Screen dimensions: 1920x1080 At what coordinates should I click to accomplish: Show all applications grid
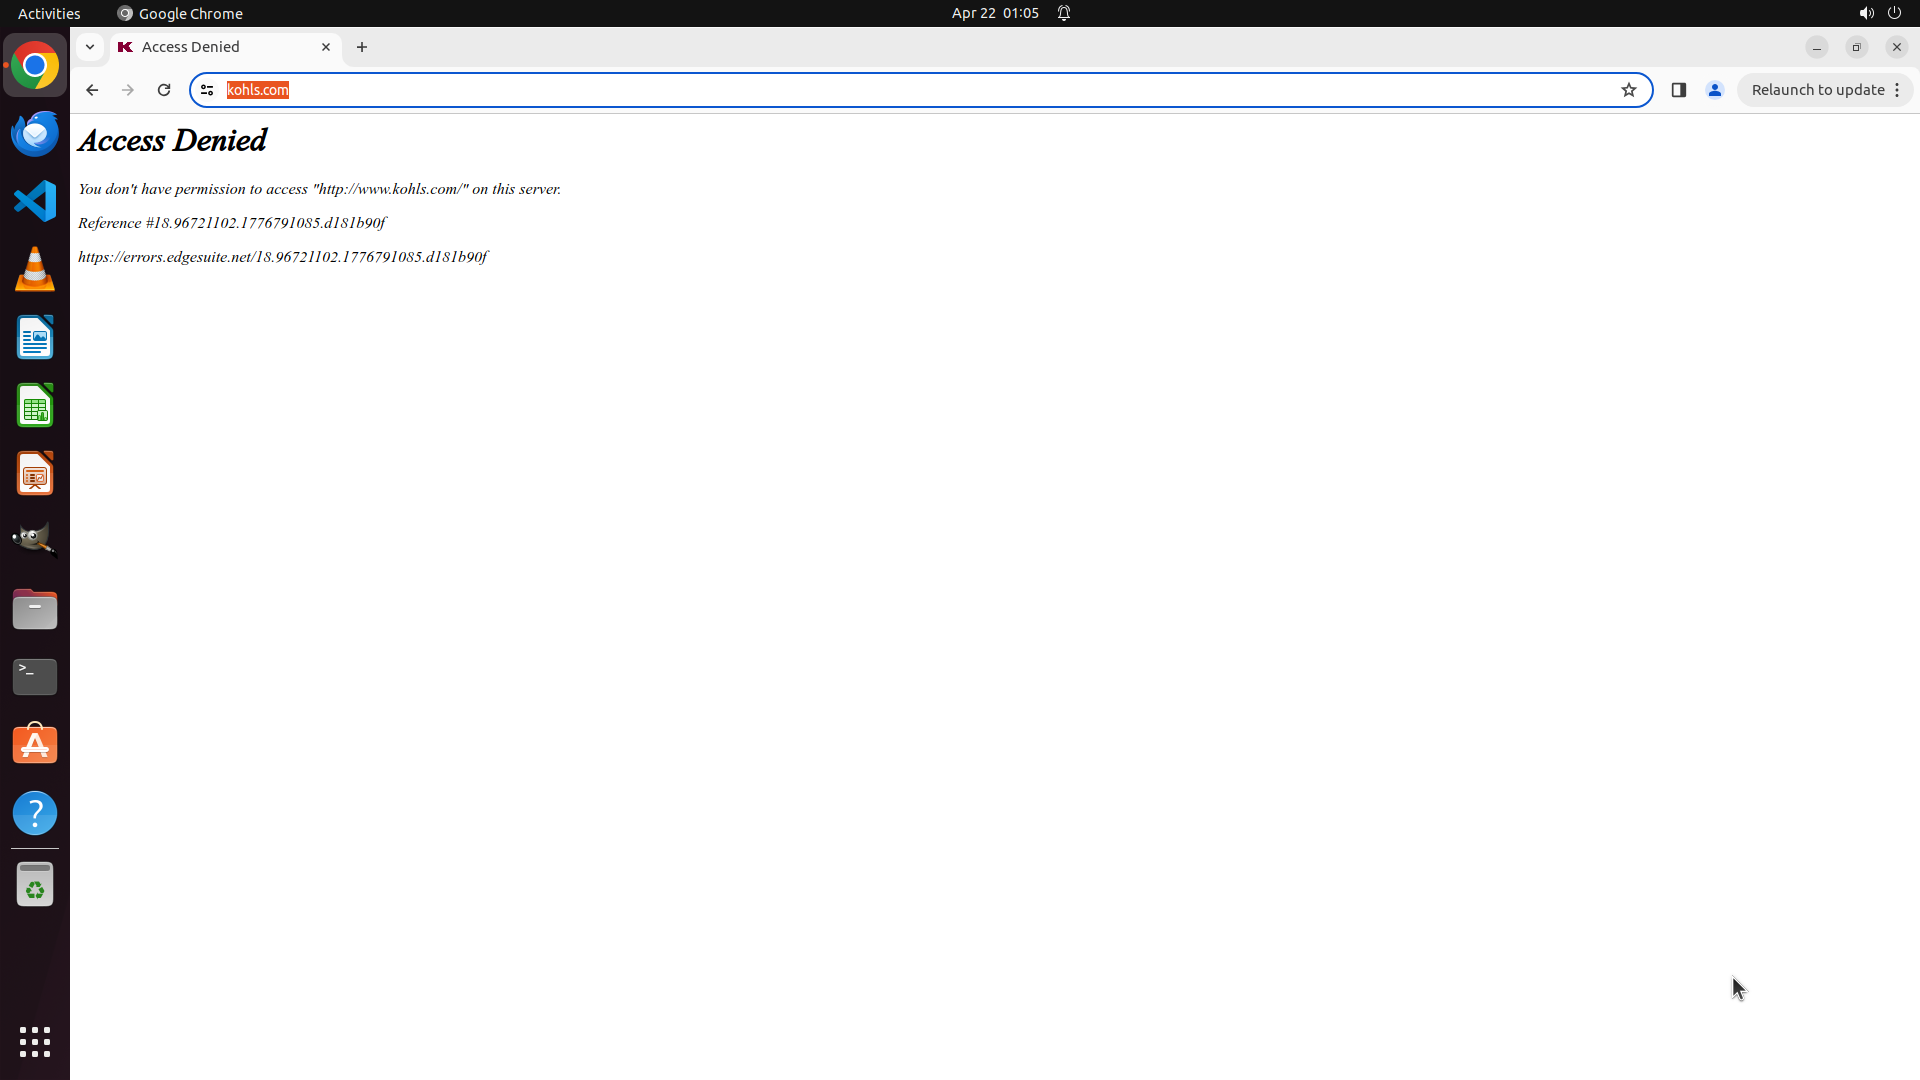(x=35, y=1041)
